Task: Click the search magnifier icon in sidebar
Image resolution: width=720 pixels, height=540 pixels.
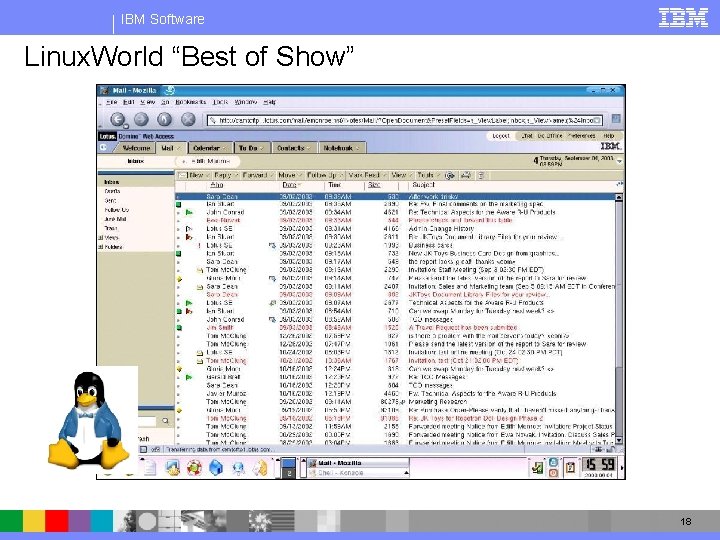Action: coord(165,421)
